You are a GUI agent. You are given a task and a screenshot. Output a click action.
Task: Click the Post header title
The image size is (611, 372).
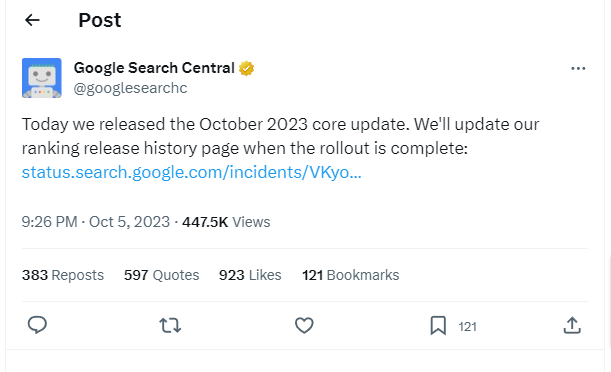[100, 20]
